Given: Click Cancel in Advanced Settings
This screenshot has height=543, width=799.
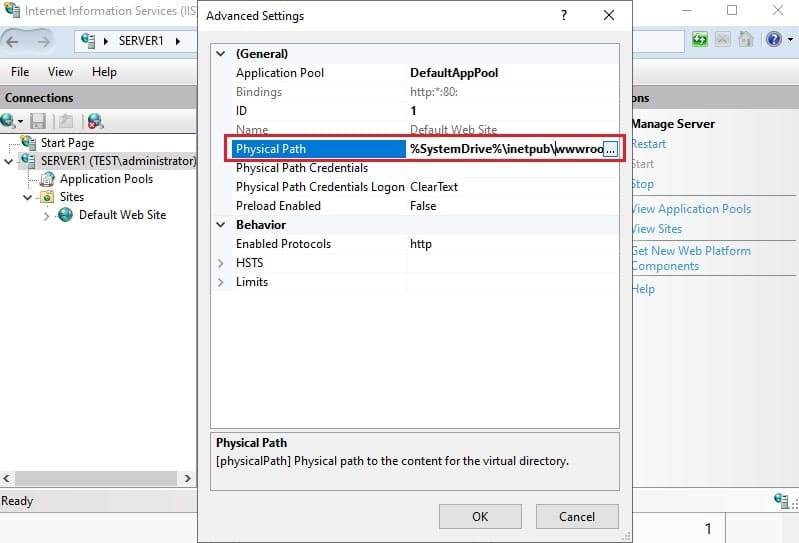Looking at the screenshot, I should click(x=577, y=517).
